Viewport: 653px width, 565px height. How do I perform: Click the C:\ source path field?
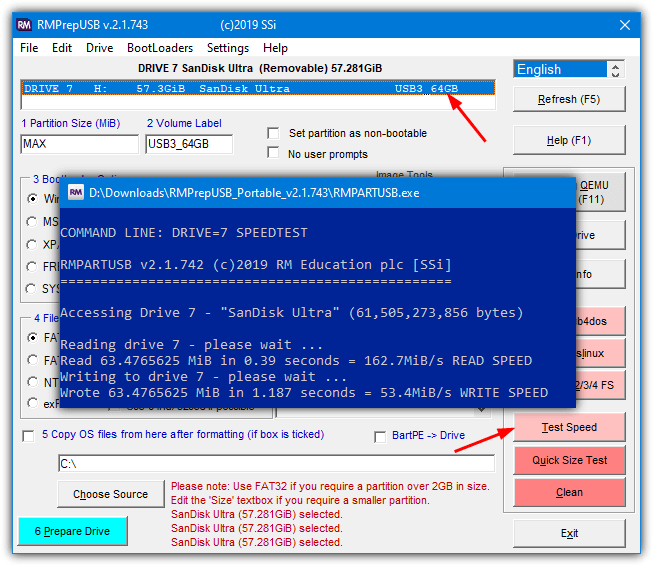[x=277, y=463]
